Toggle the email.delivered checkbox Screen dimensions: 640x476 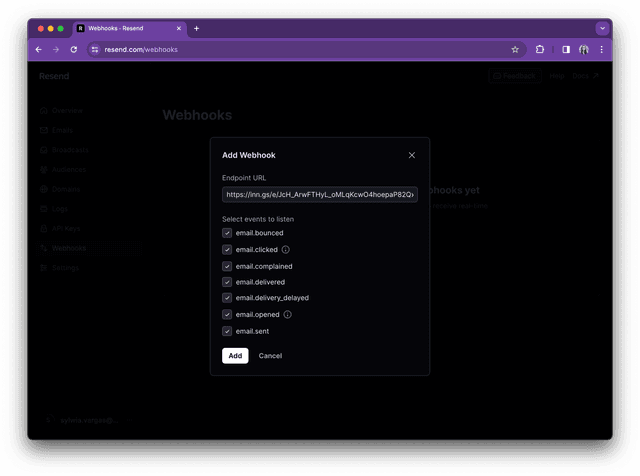click(x=227, y=282)
